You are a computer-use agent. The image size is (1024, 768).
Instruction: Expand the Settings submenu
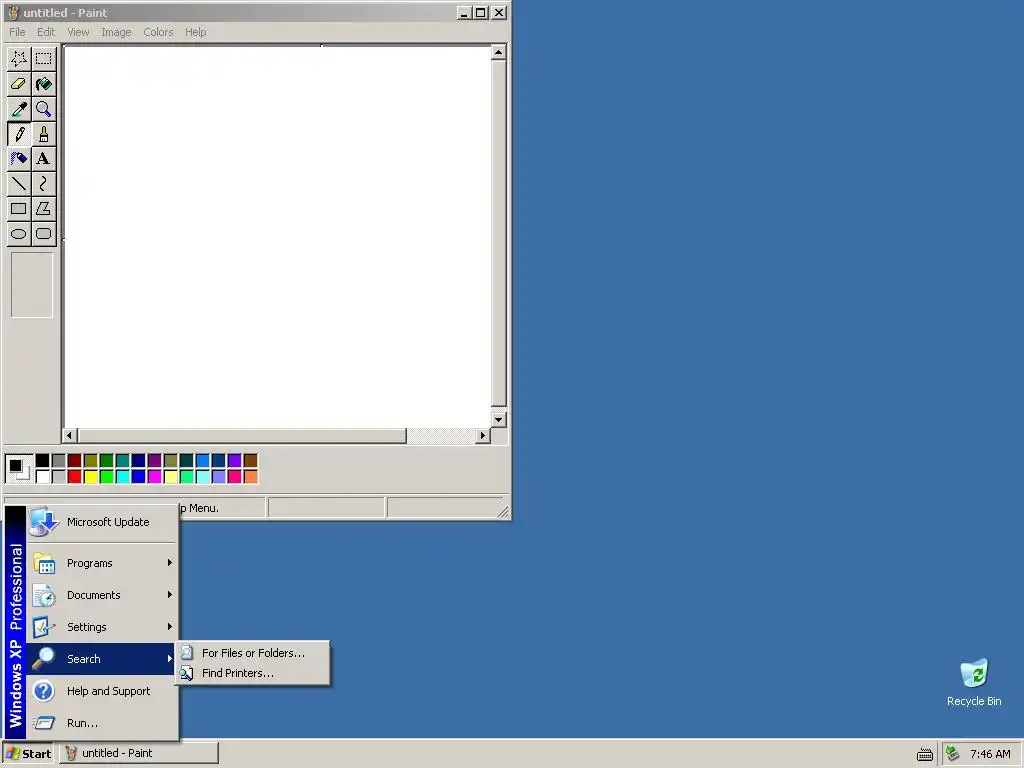pos(102,627)
